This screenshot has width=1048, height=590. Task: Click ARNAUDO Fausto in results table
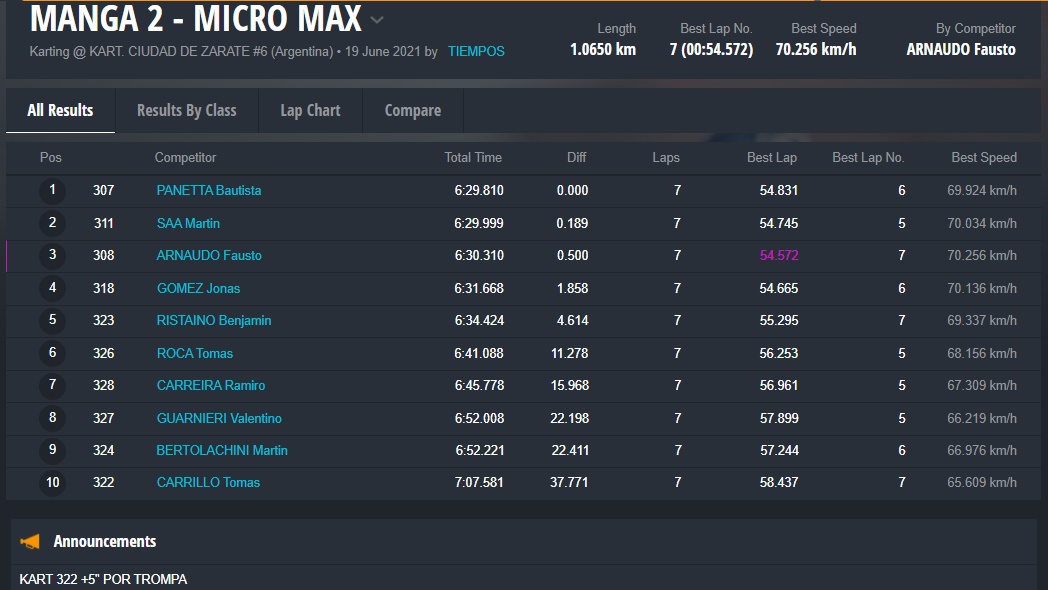tap(209, 256)
